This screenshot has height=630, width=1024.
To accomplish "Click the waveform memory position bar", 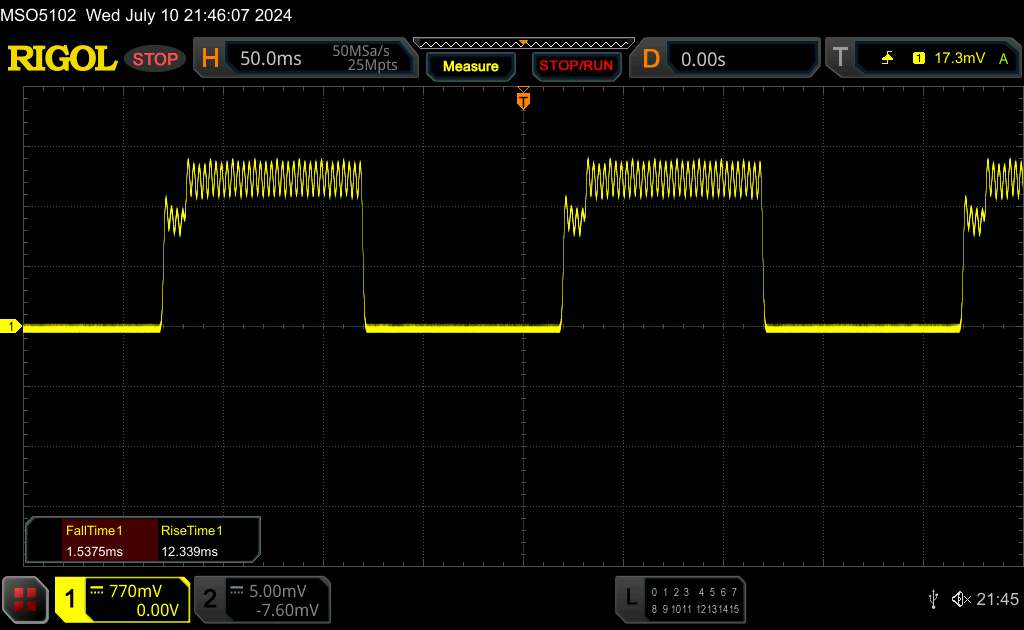I will click(520, 43).
